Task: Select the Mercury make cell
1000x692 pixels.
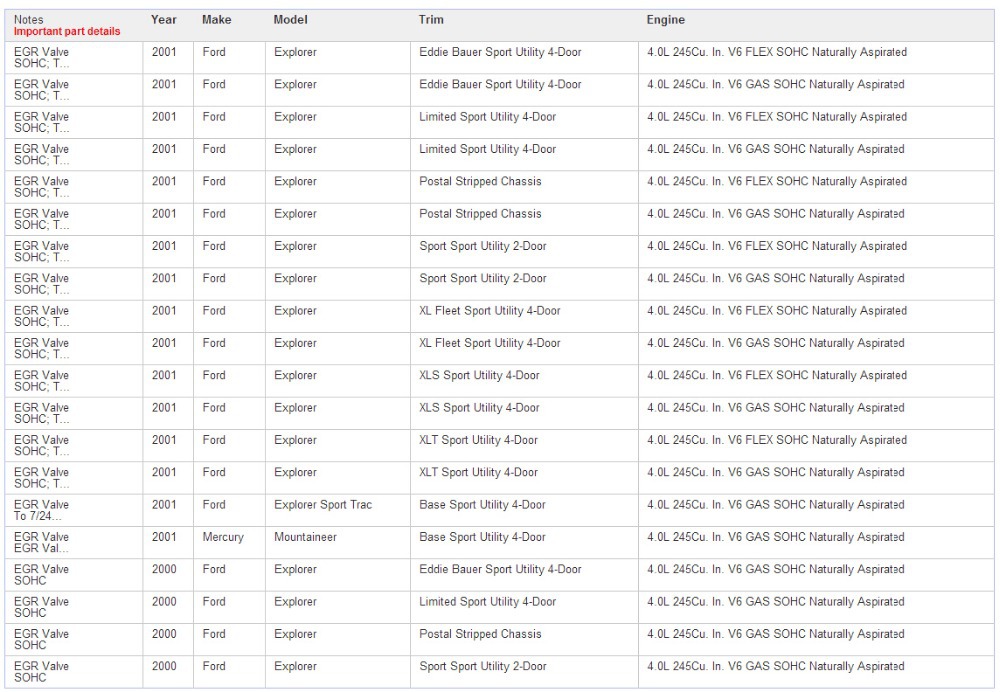Action: pos(223,537)
